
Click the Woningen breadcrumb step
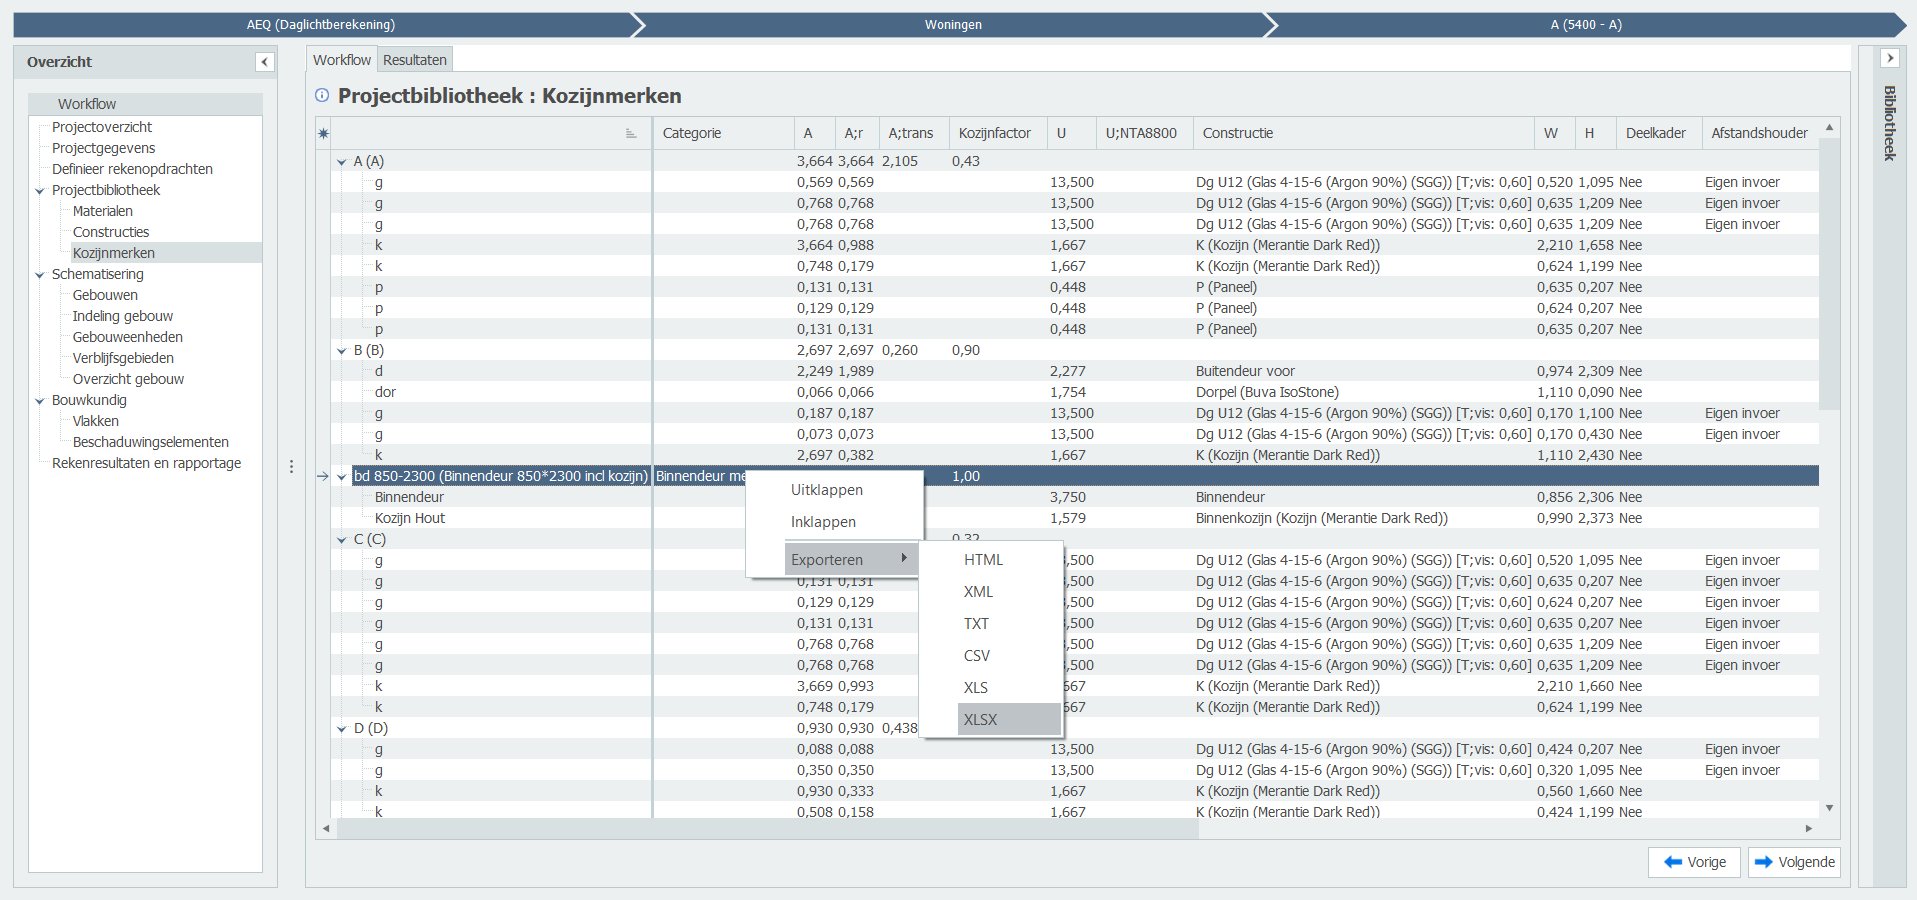952,25
